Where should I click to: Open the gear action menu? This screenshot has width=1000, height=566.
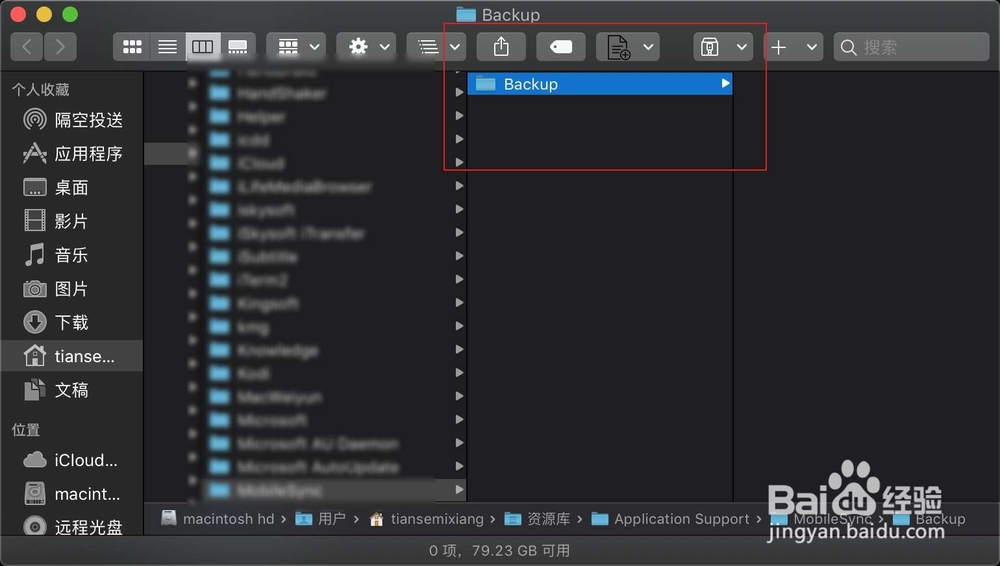366,47
